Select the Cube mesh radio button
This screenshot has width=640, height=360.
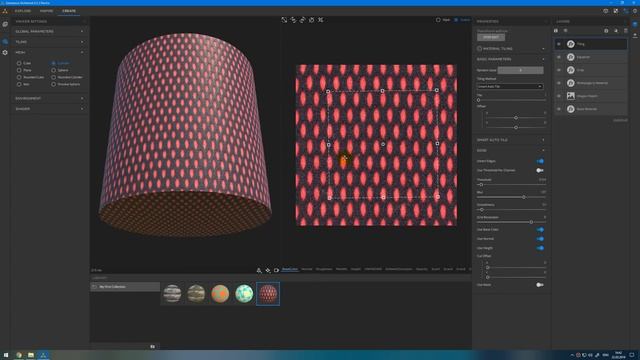coord(19,63)
